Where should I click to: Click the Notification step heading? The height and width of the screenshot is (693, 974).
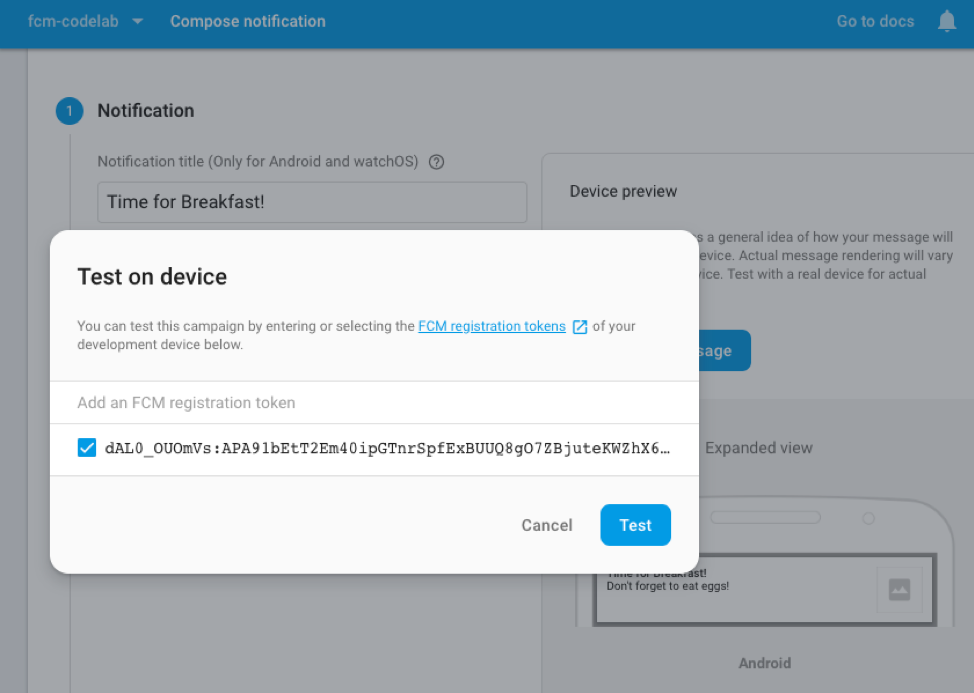(x=146, y=111)
